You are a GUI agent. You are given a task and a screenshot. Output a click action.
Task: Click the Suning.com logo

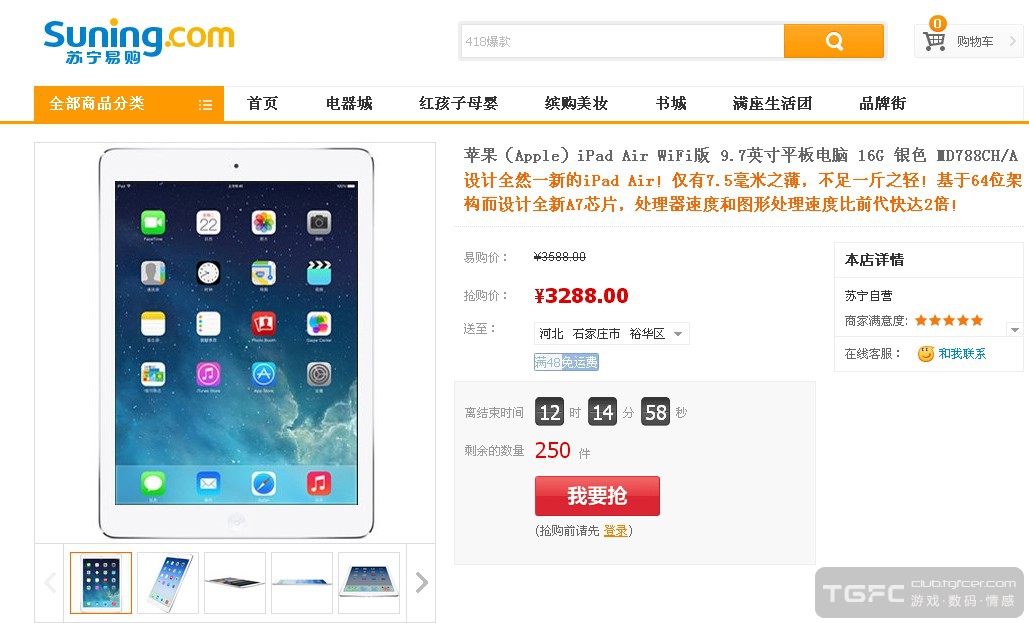pos(138,41)
